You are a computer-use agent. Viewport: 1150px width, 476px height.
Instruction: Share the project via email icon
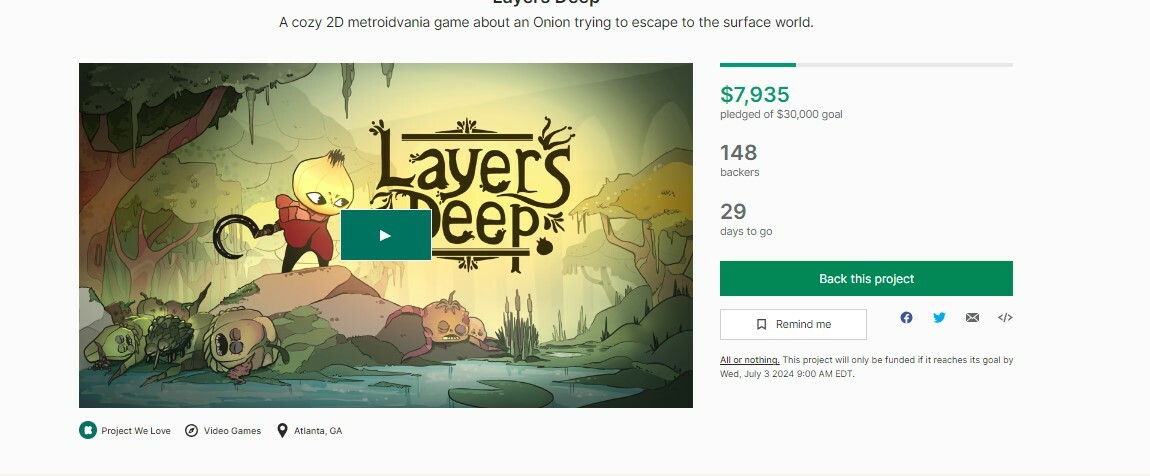coord(972,318)
